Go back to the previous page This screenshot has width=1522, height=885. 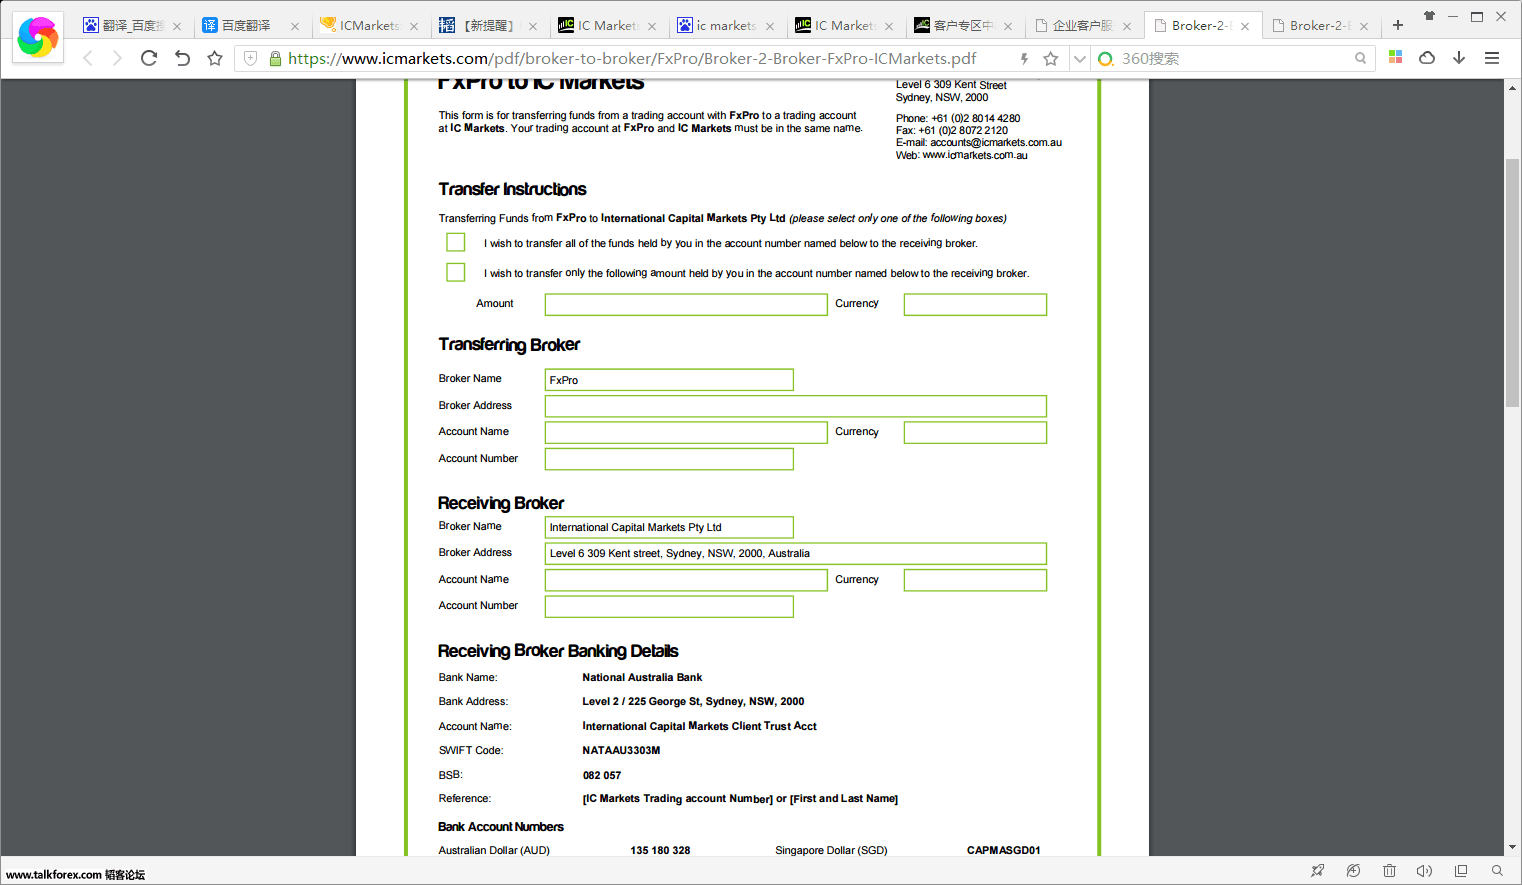click(88, 59)
